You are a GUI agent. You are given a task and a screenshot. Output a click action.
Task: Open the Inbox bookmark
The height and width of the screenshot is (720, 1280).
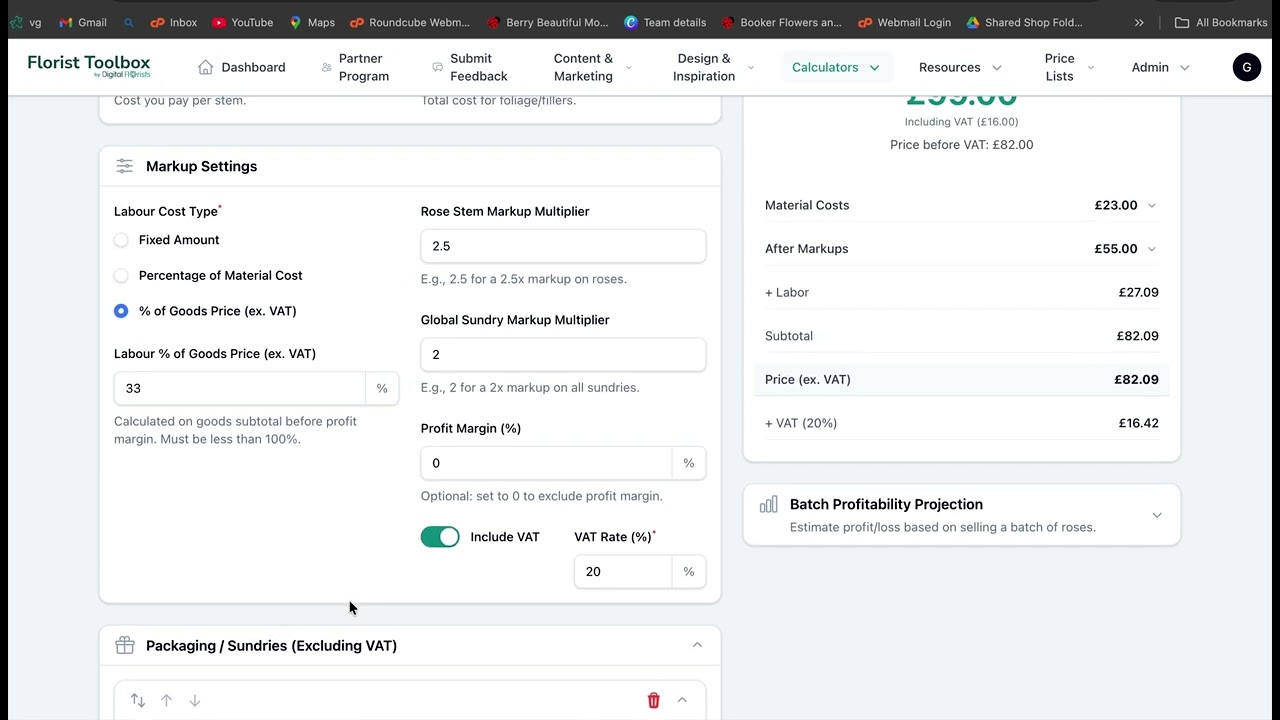click(174, 22)
